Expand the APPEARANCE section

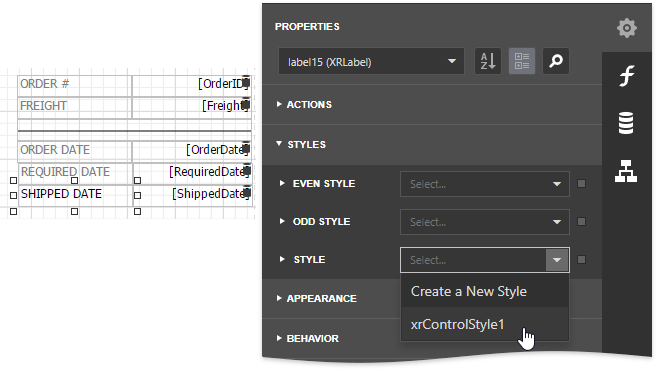tap(279, 298)
